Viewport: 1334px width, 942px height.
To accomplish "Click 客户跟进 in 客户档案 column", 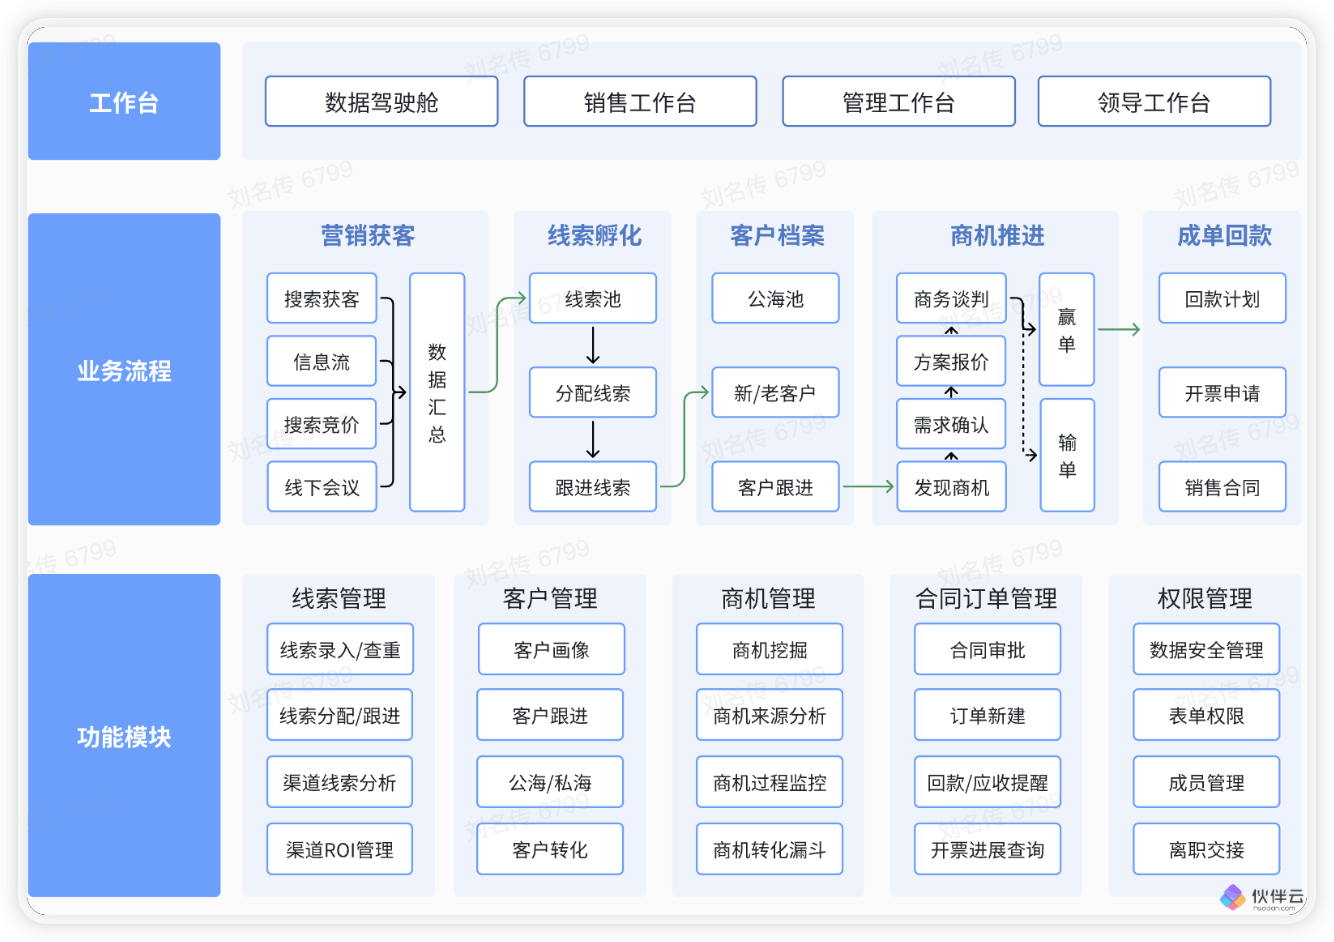I will pyautogui.click(x=775, y=487).
